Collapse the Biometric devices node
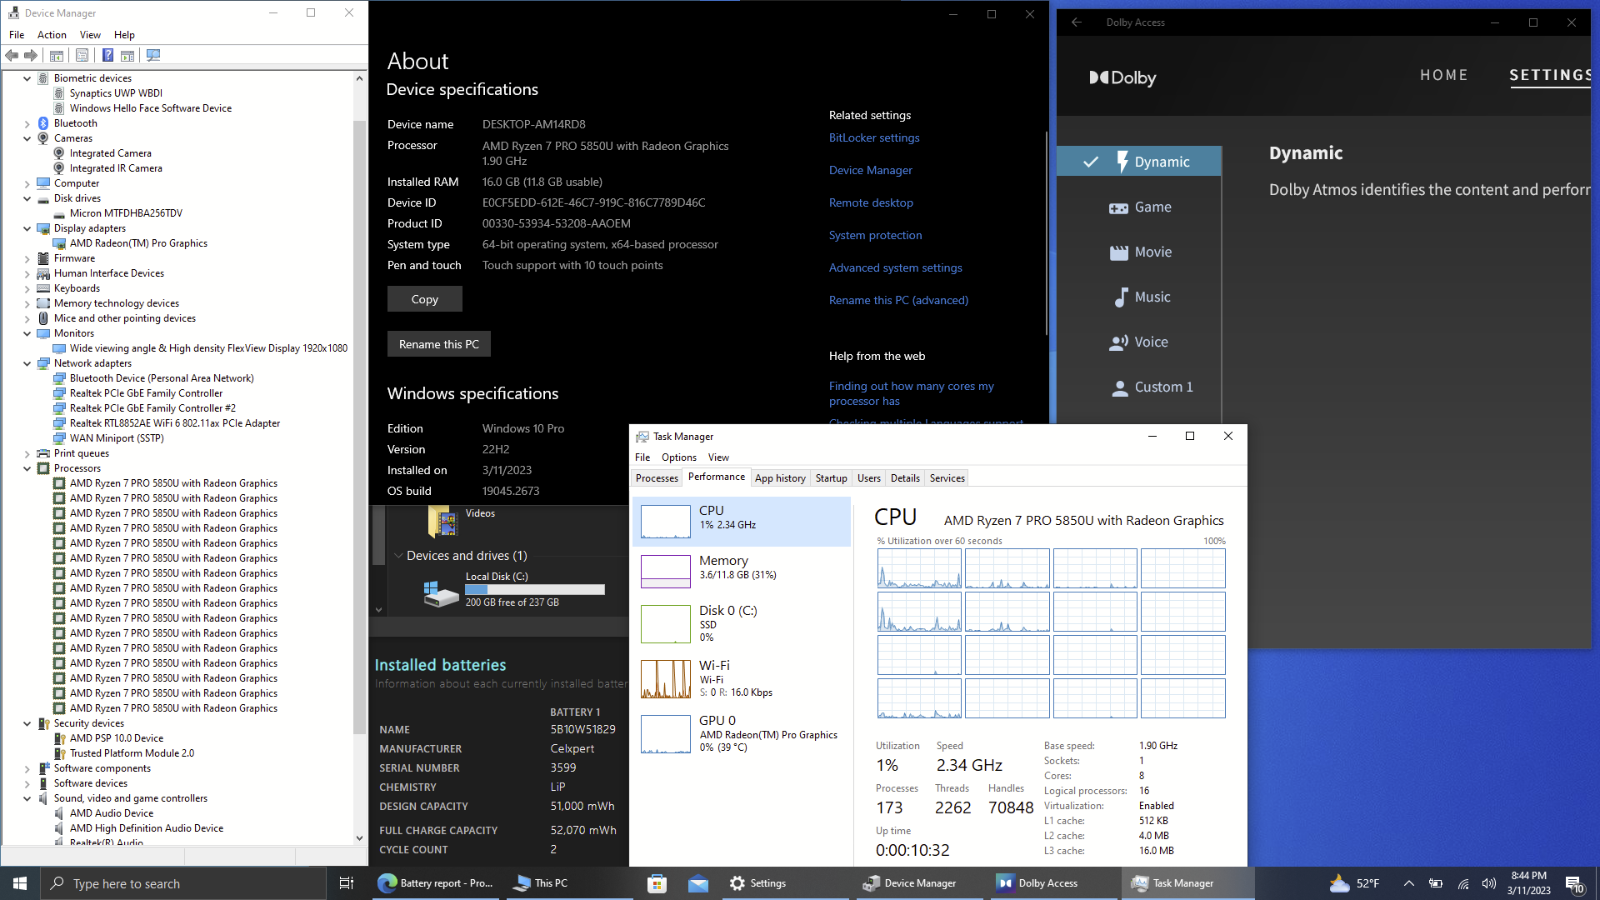Viewport: 1600px width, 900px height. (x=27, y=78)
